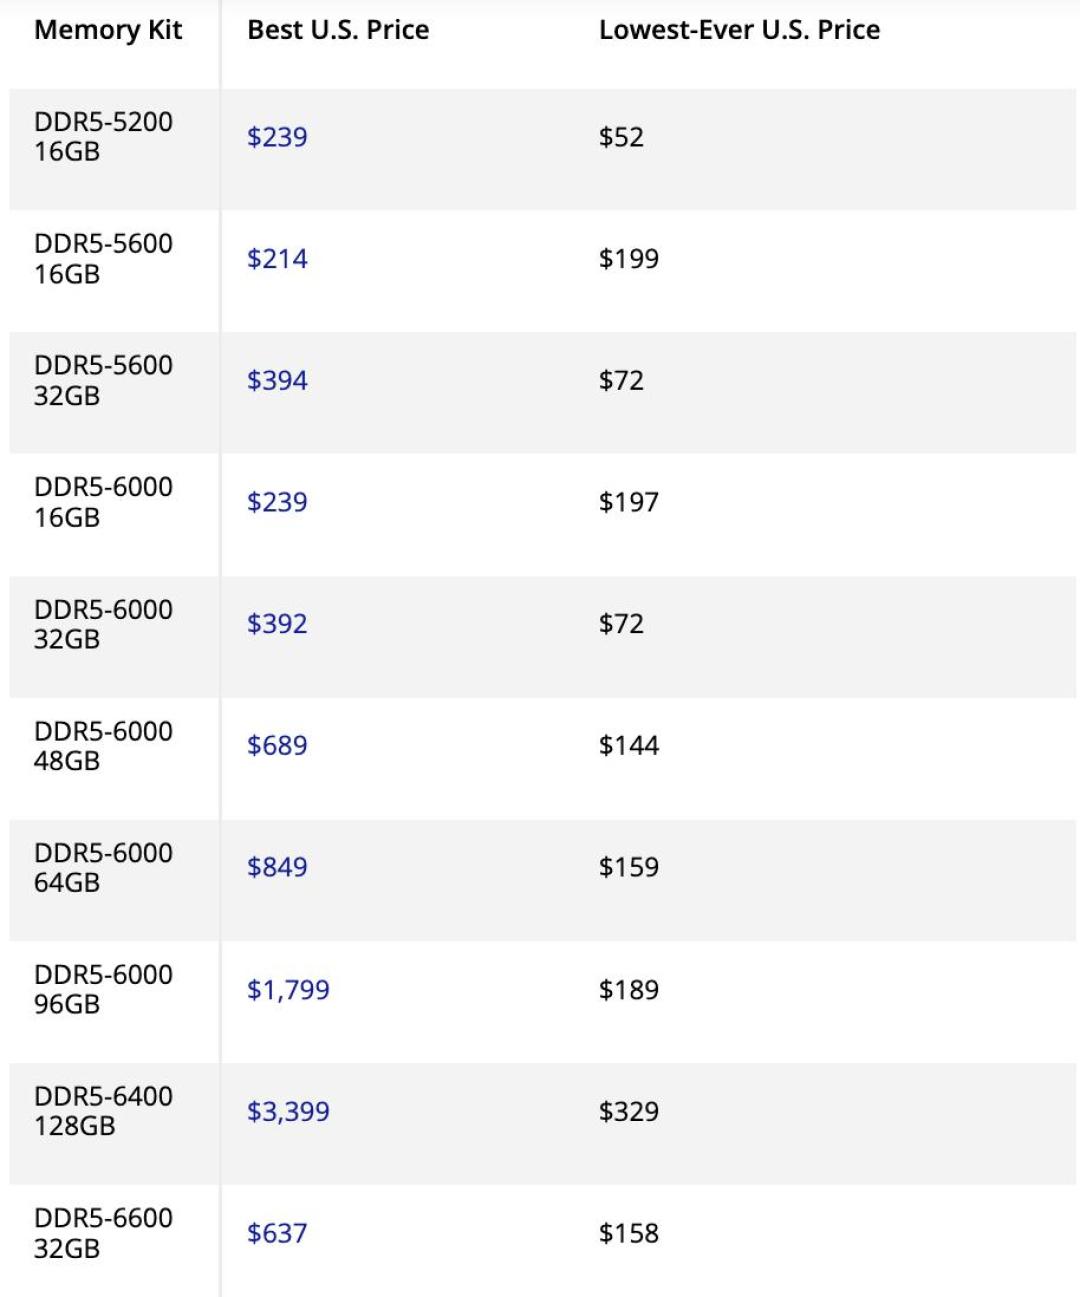Click the DDR5-6000 48GB row label
The width and height of the screenshot is (1080, 1297).
(x=103, y=746)
